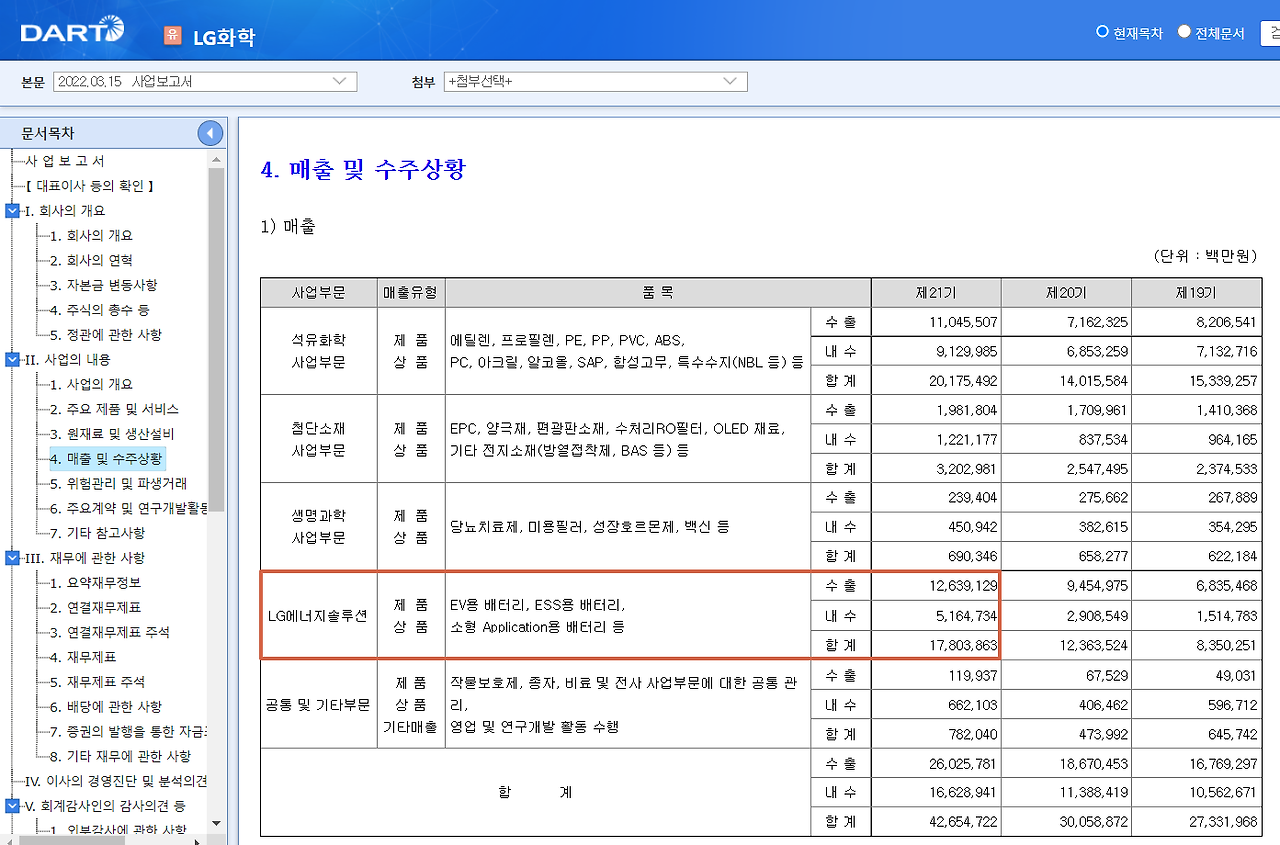
Task: Collapse the 문서목차 panel via blue arrow icon
Action: coord(210,131)
